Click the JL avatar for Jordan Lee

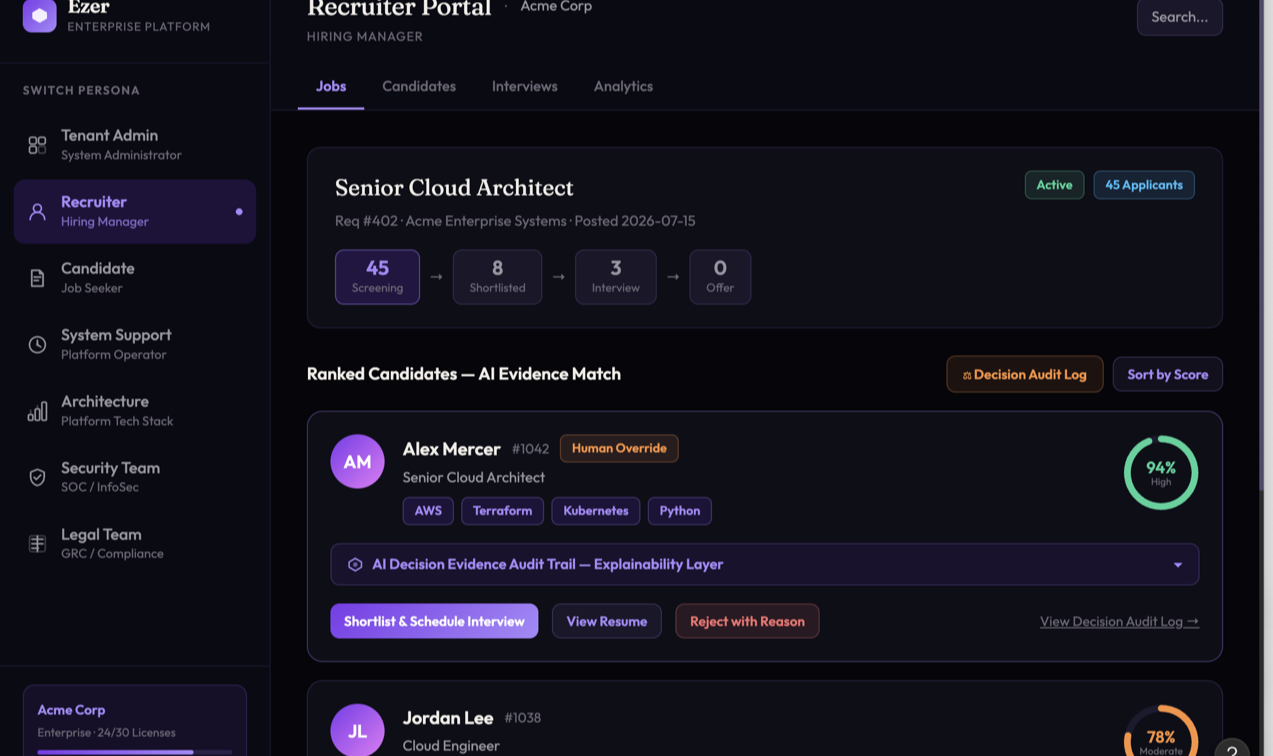[x=357, y=730]
